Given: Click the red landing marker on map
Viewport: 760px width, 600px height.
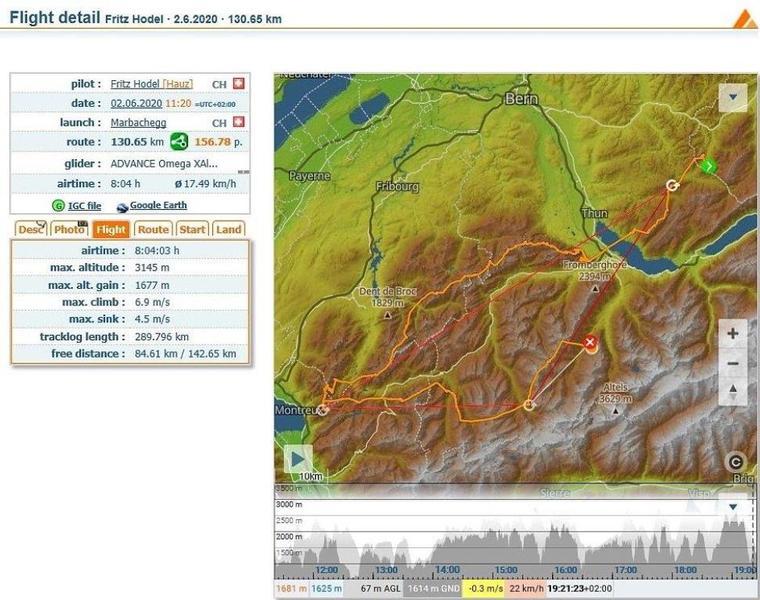Looking at the screenshot, I should coord(590,343).
